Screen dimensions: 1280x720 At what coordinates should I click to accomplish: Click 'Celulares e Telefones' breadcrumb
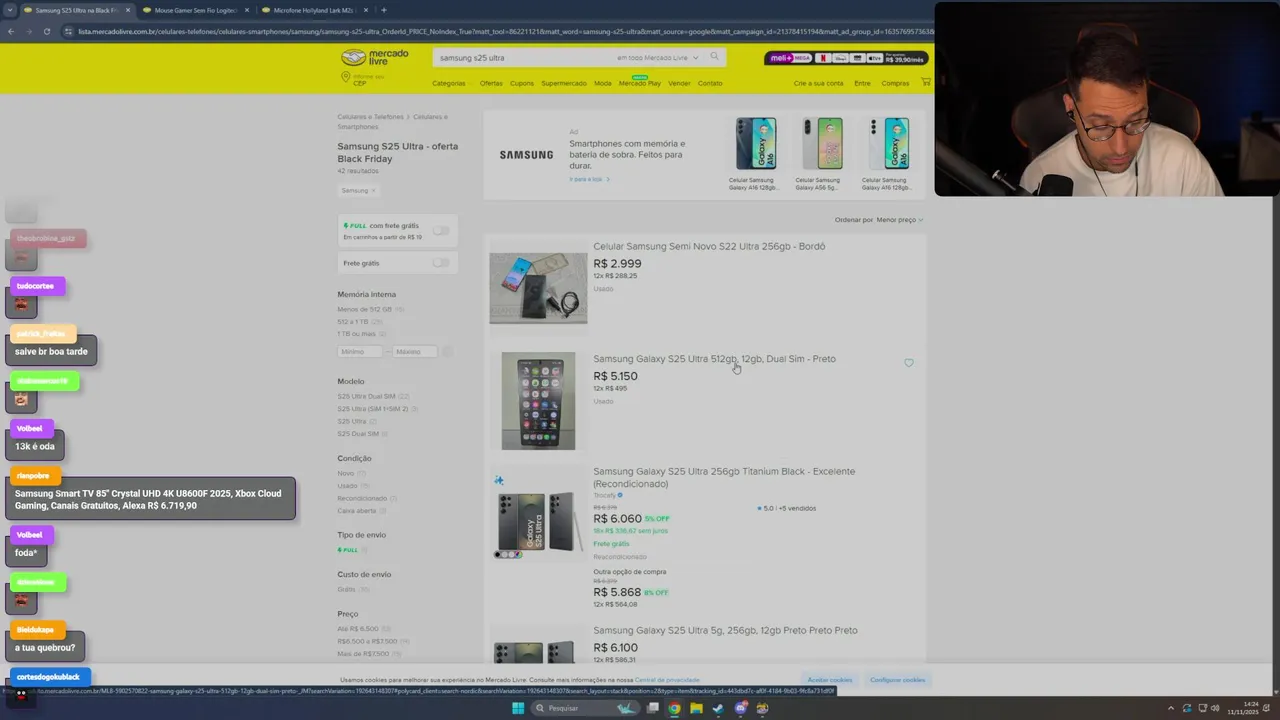click(x=370, y=117)
